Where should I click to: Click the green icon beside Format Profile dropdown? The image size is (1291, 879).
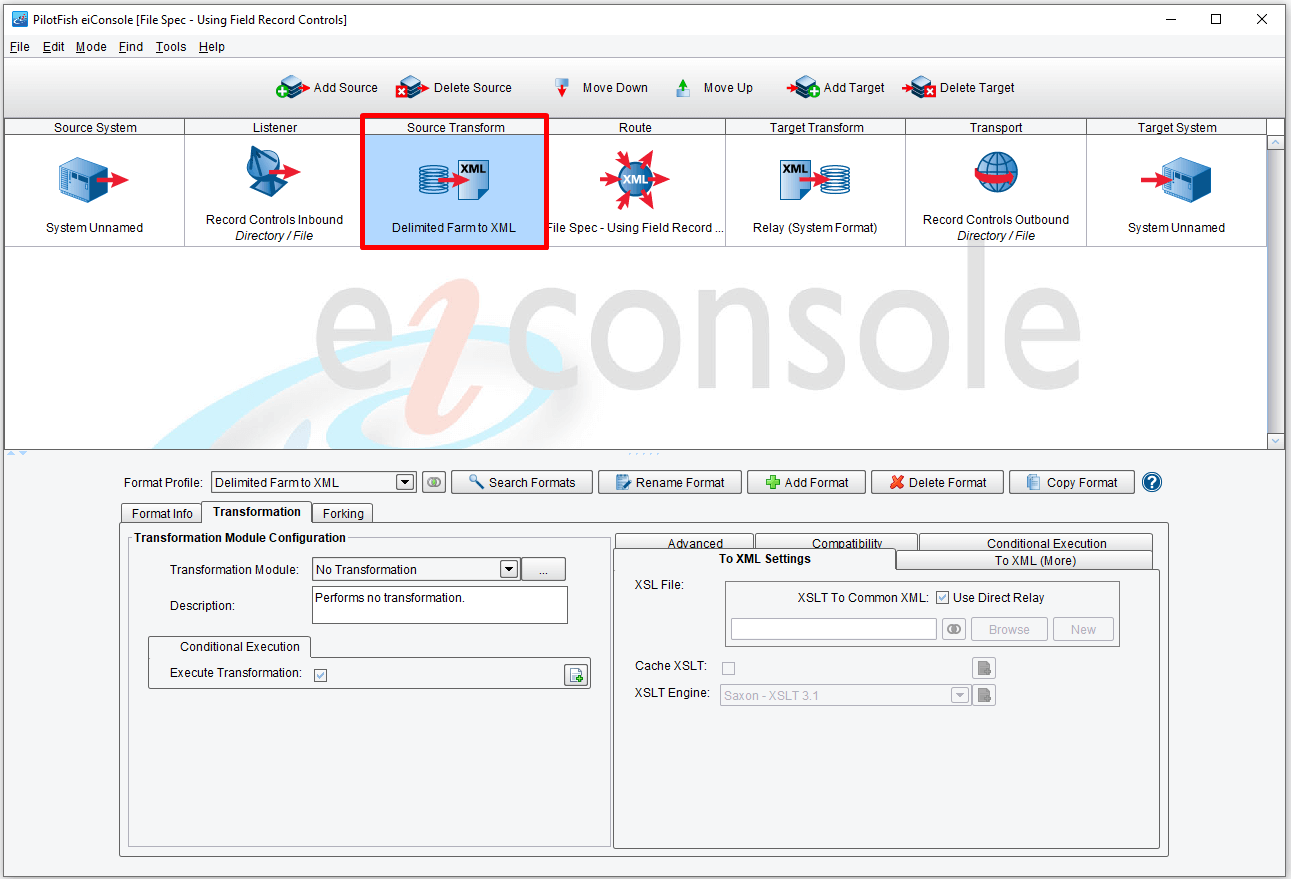433,482
